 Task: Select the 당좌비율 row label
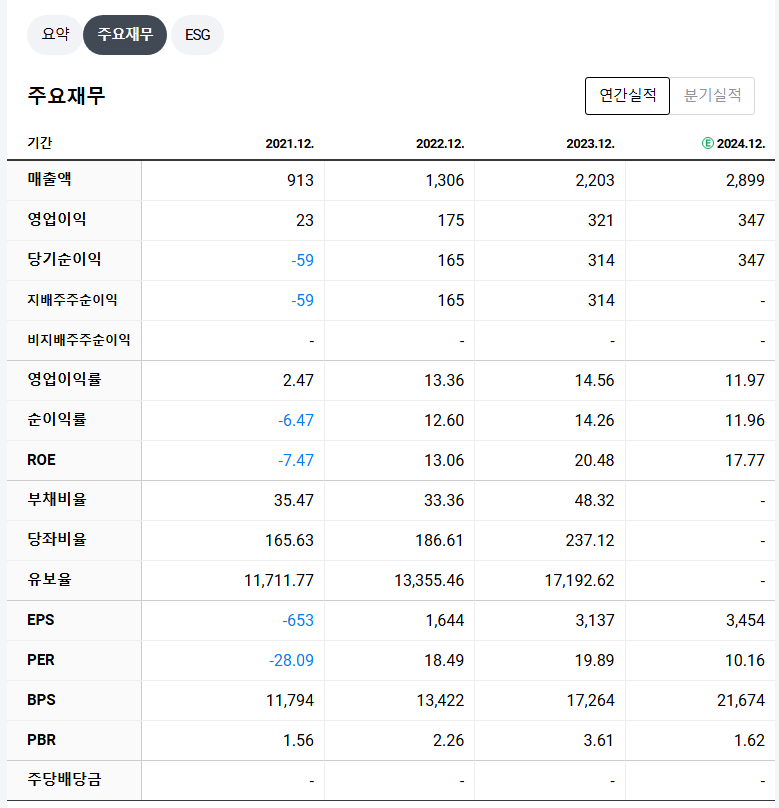click(x=57, y=540)
